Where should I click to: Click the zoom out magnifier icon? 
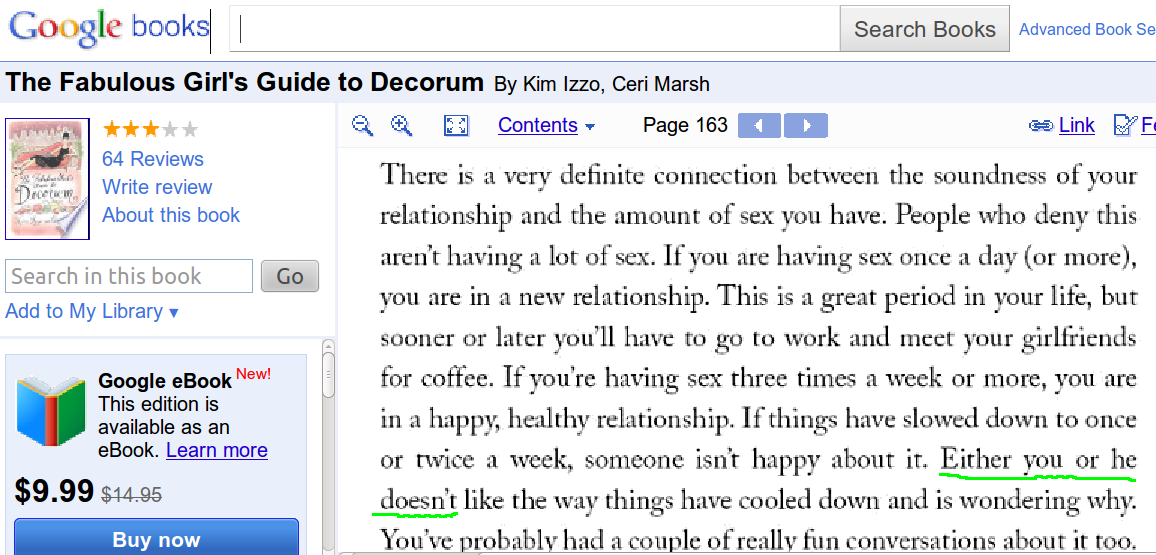tap(362, 125)
